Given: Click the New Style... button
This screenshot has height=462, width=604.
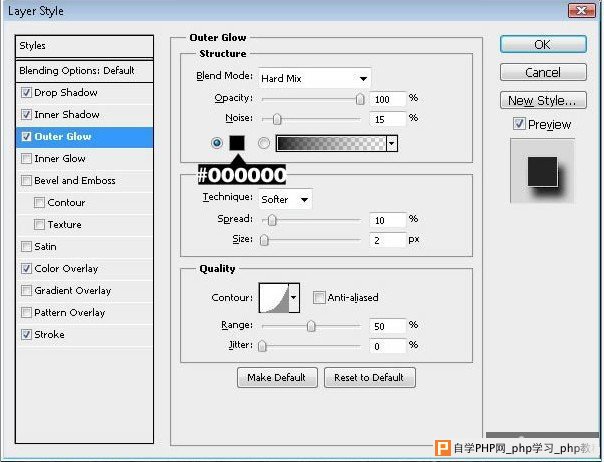Looking at the screenshot, I should click(543, 100).
